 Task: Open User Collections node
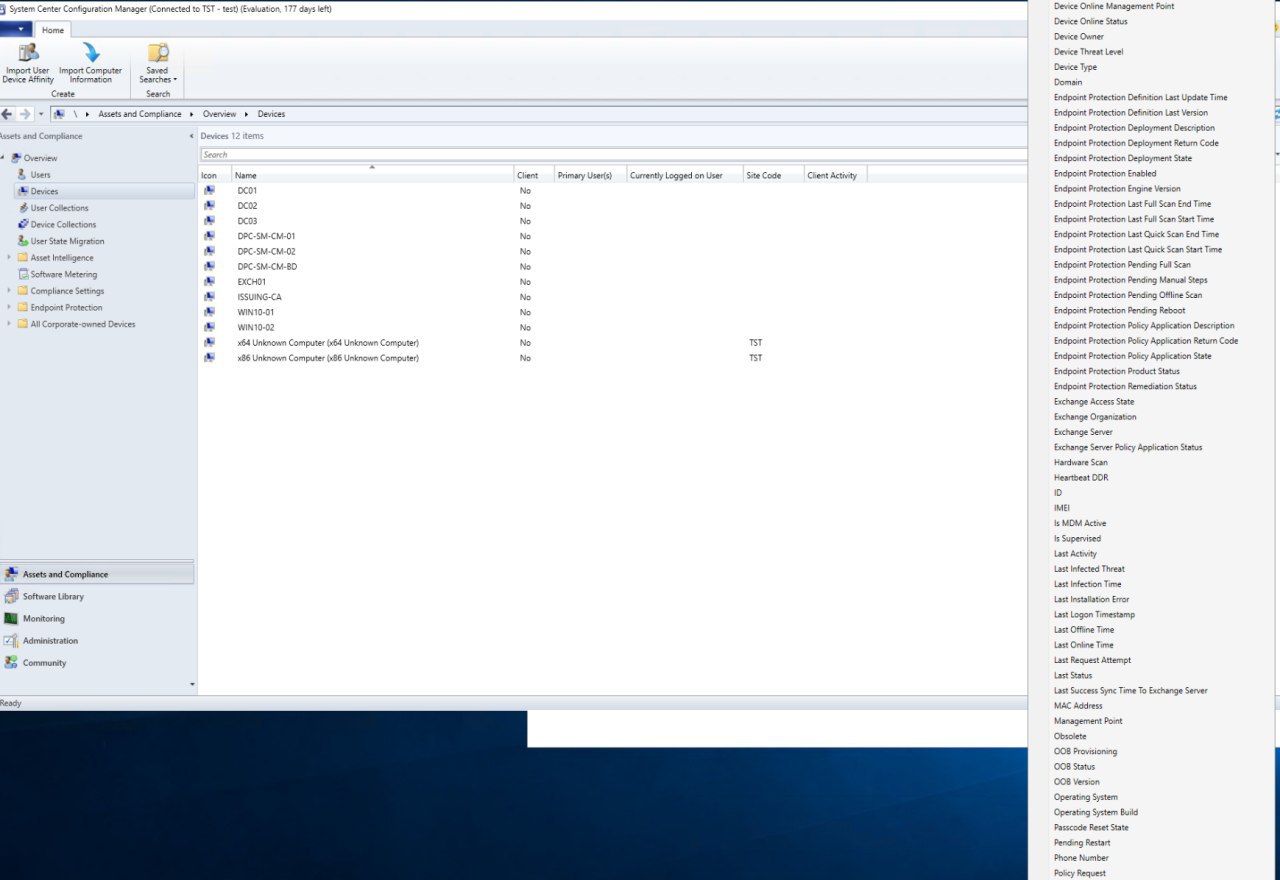tap(59, 208)
